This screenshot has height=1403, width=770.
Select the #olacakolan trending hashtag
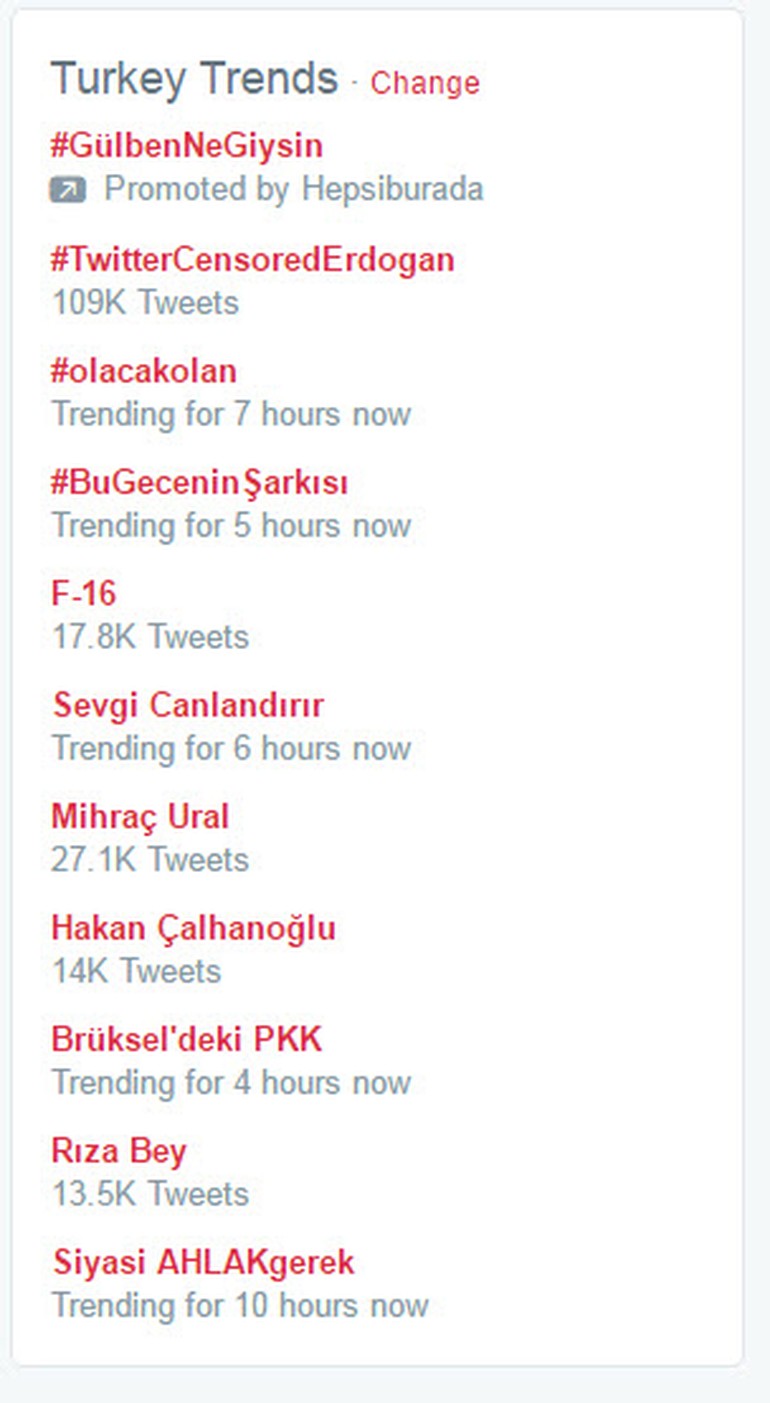pyautogui.click(x=143, y=371)
